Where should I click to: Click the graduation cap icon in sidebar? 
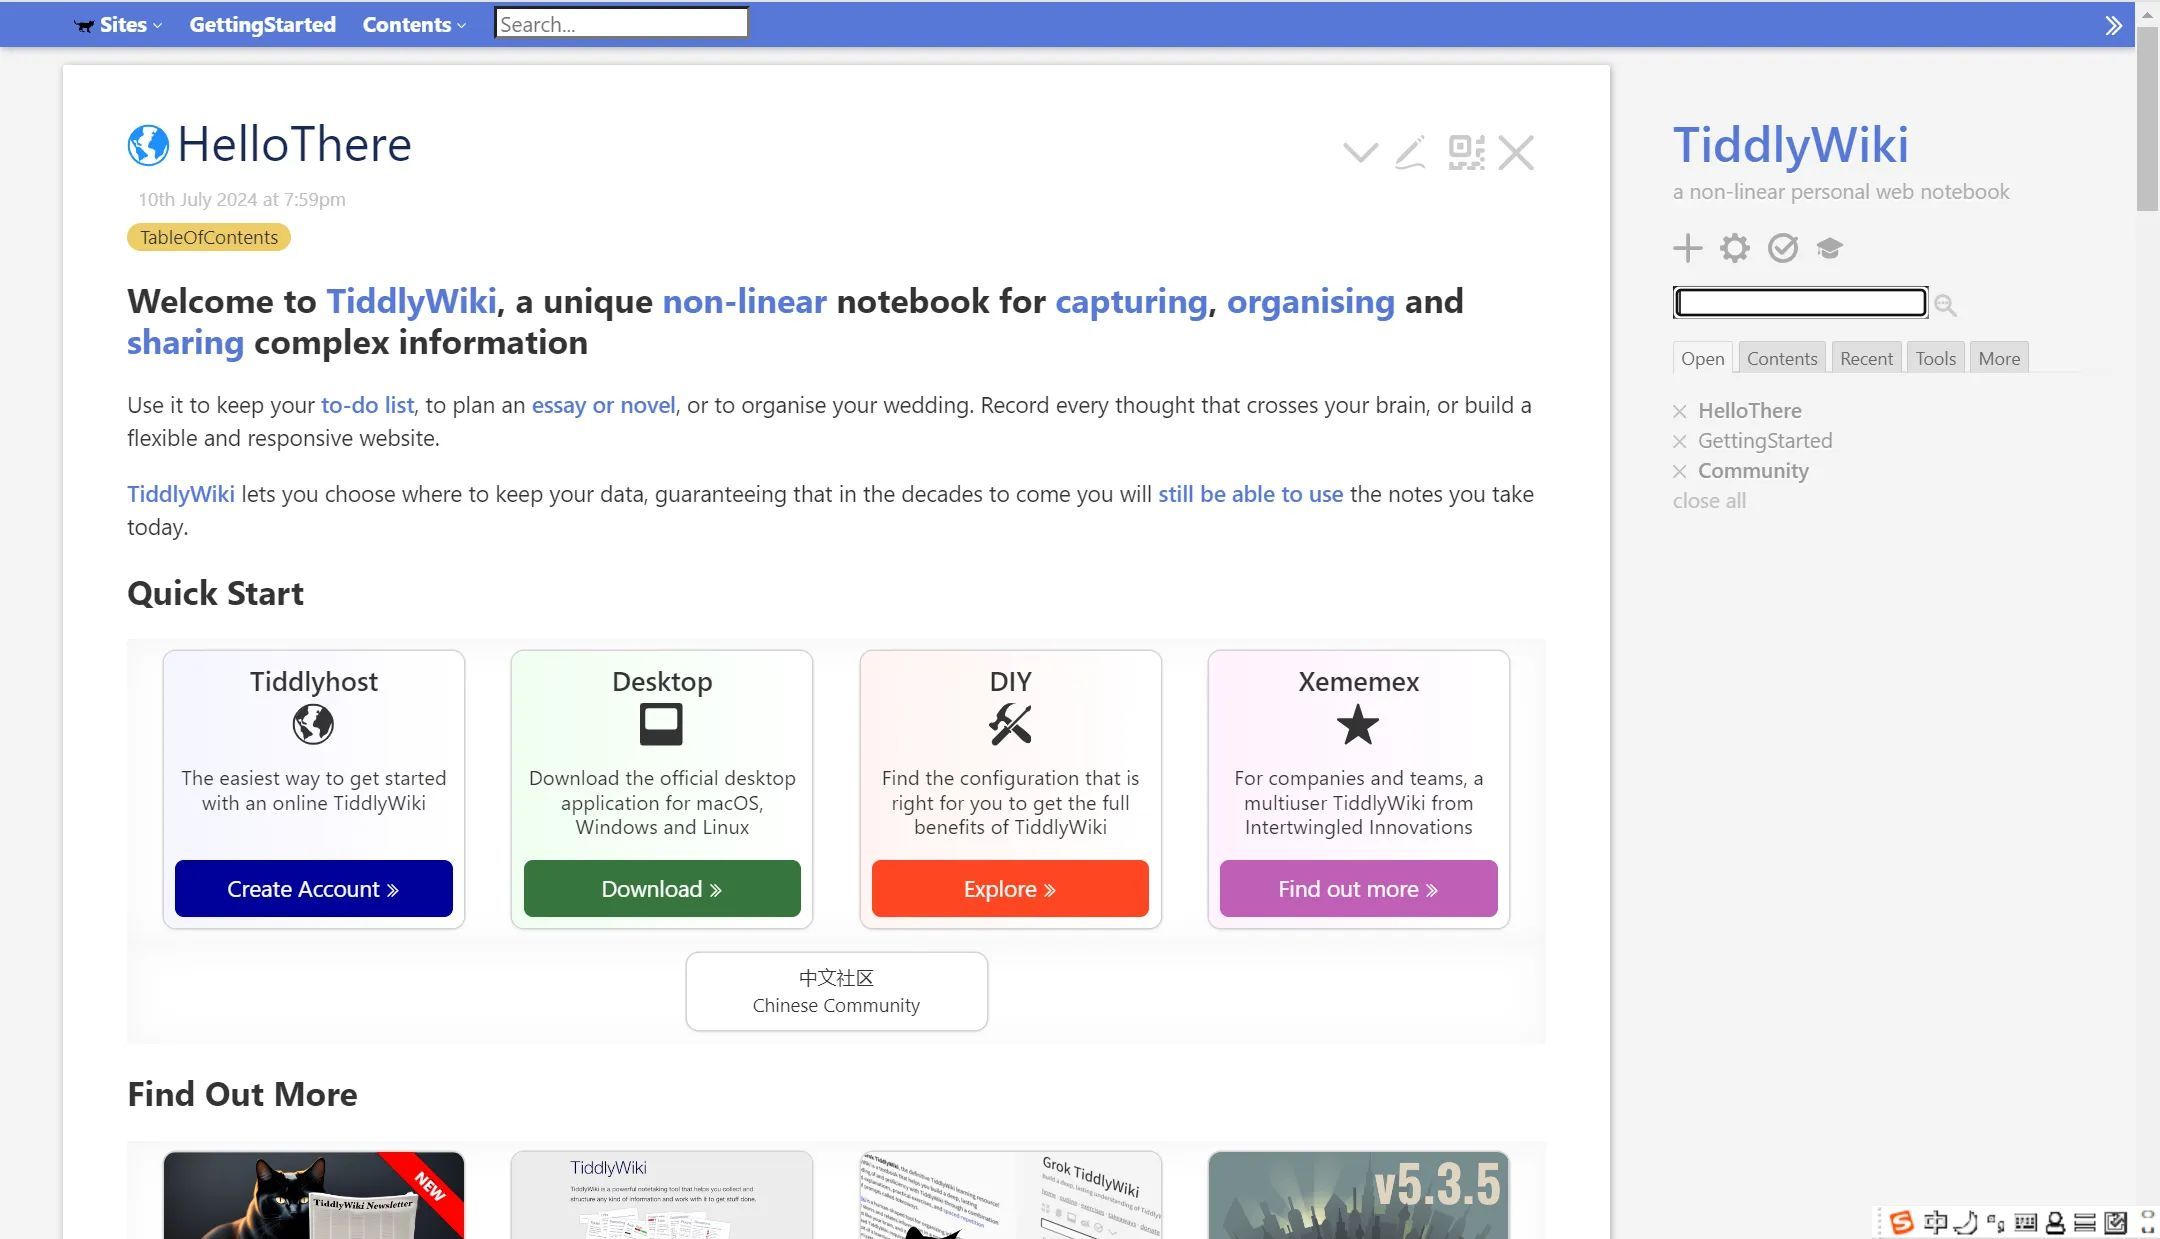[1829, 248]
